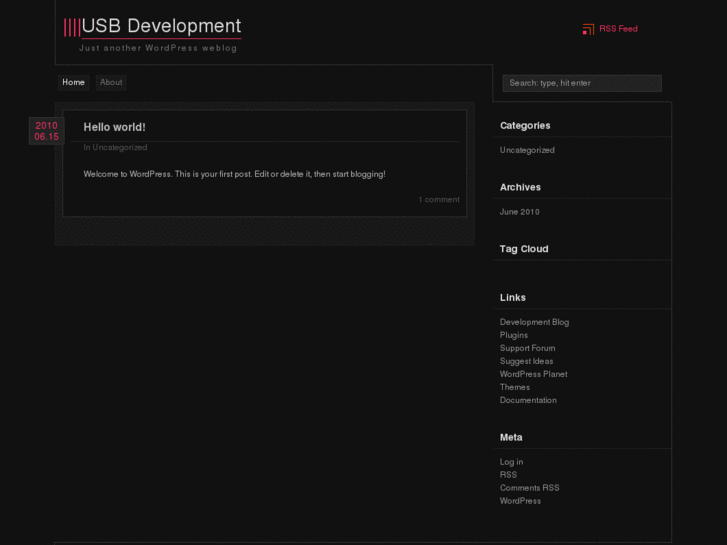This screenshot has height=545, width=727.
Task: Visit the Development Blog link
Action: pos(534,322)
